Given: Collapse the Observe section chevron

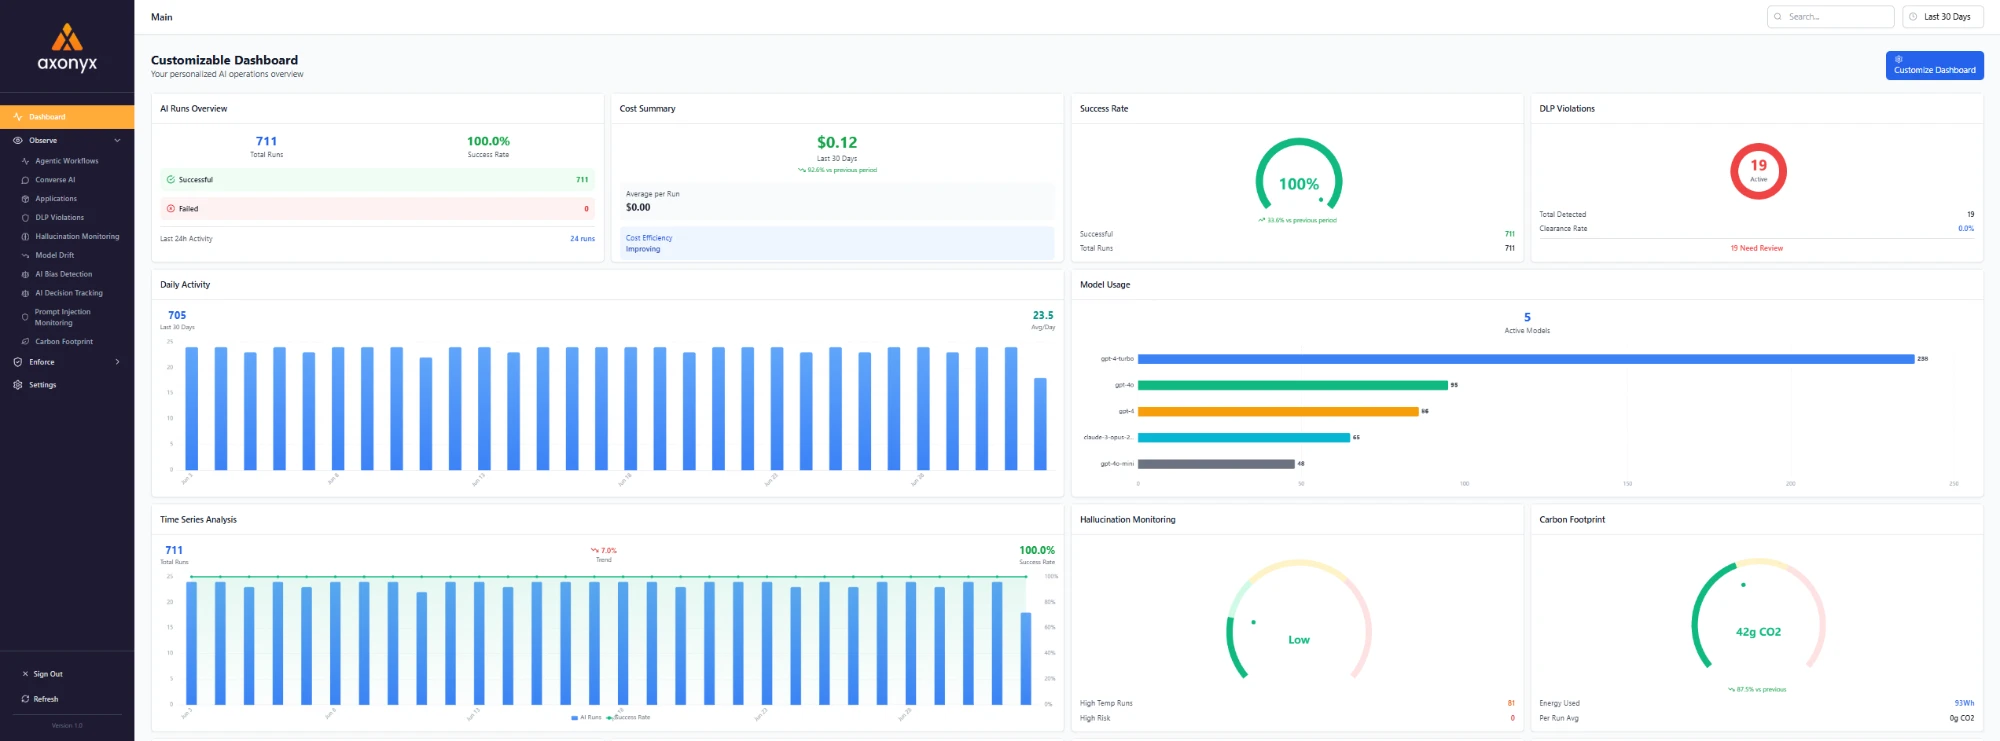Looking at the screenshot, I should (117, 140).
